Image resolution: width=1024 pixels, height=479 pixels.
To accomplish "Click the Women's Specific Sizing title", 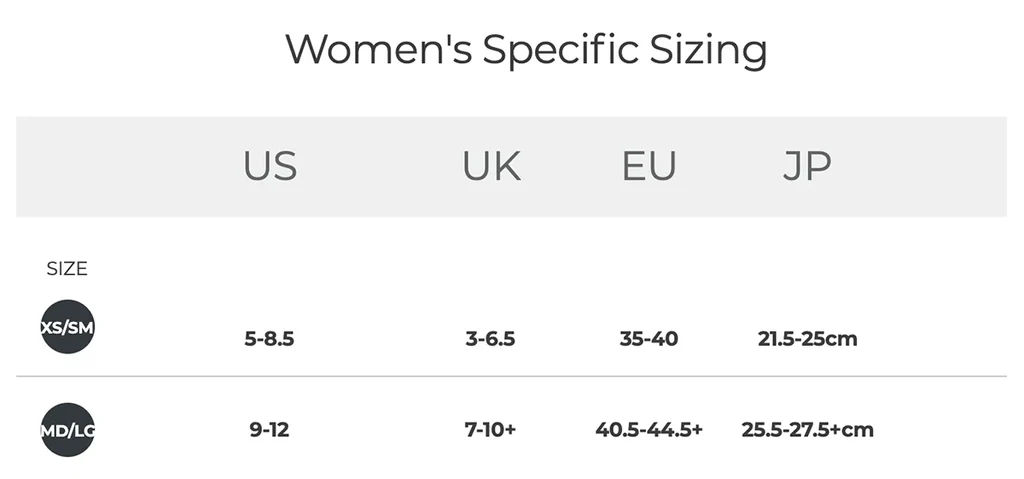I will tap(526, 50).
